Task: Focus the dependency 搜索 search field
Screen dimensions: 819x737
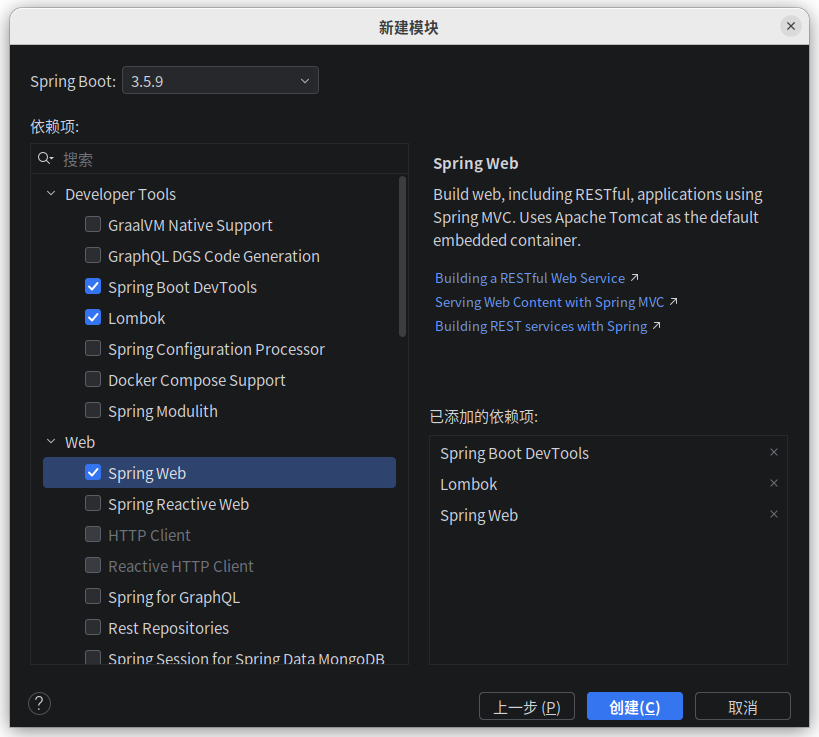Action: click(219, 159)
